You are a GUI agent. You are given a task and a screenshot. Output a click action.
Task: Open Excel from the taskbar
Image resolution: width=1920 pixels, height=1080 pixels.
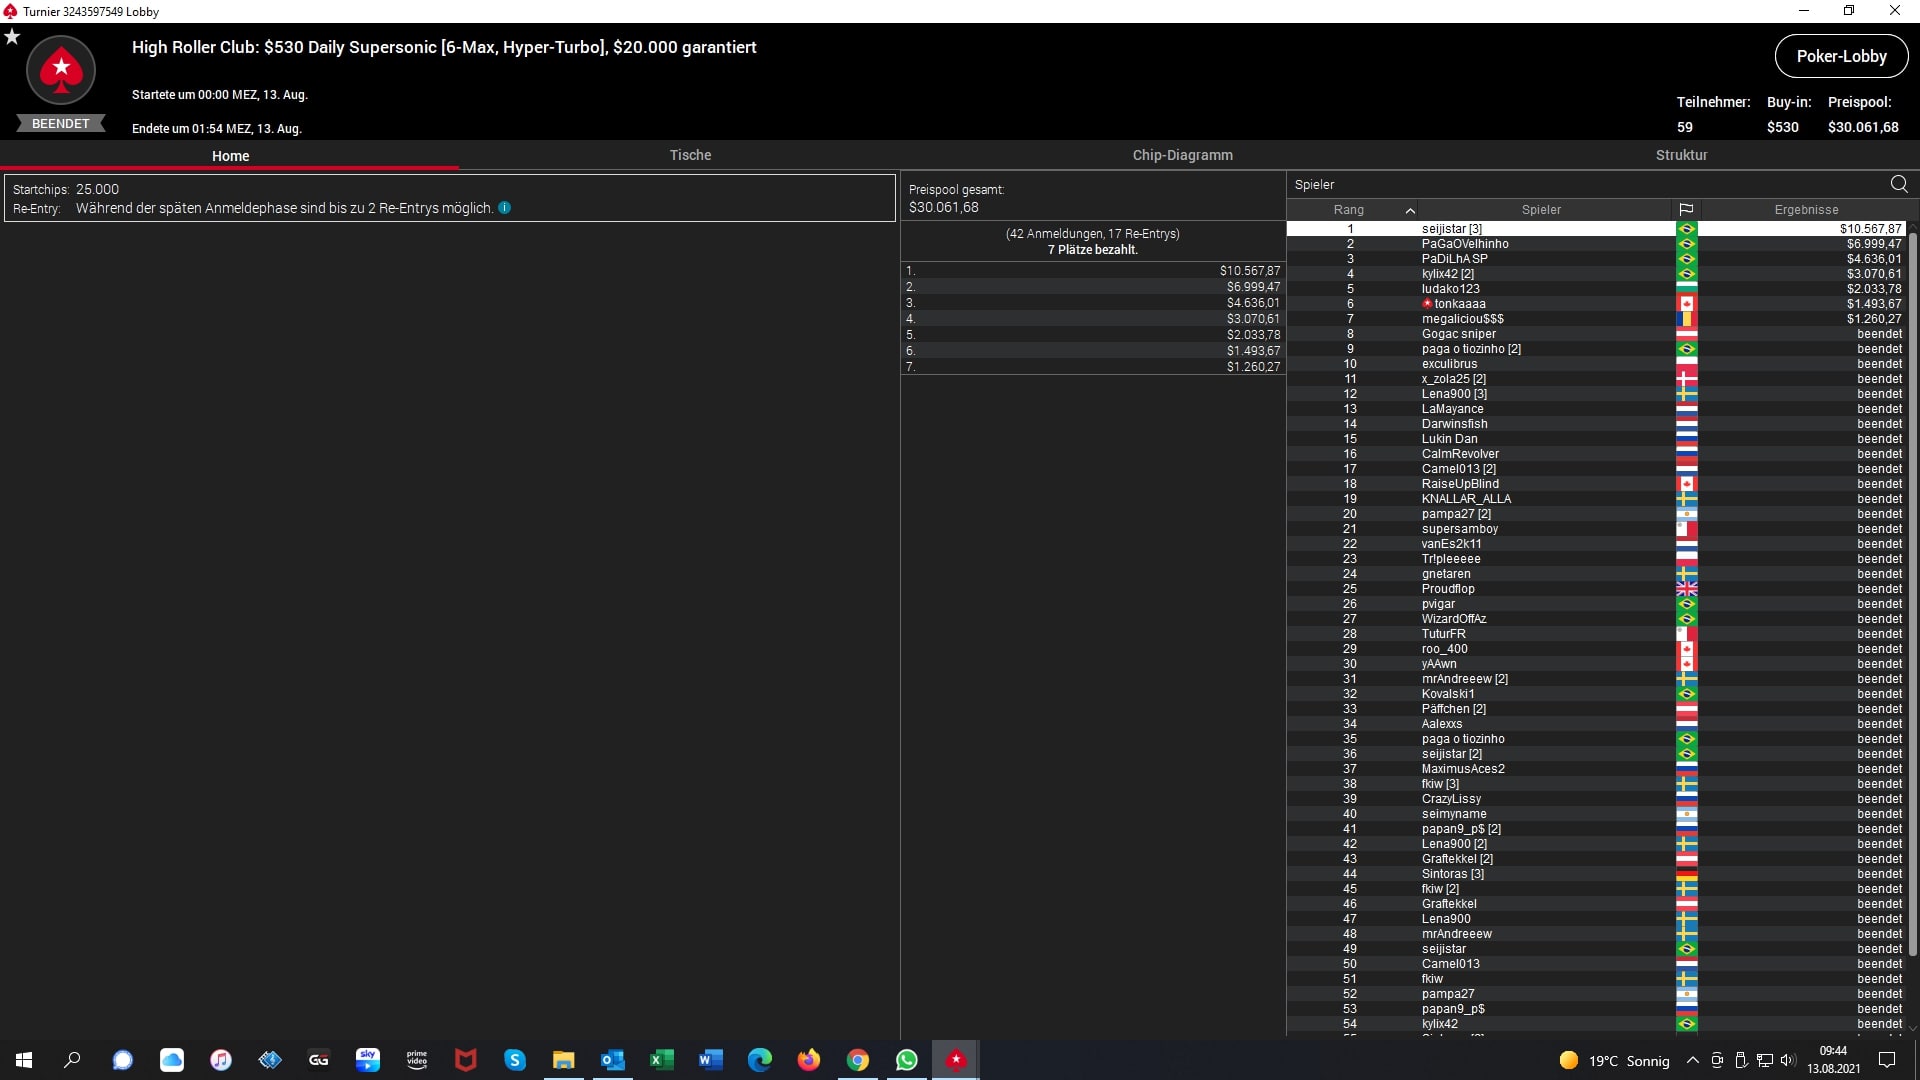pyautogui.click(x=661, y=1060)
